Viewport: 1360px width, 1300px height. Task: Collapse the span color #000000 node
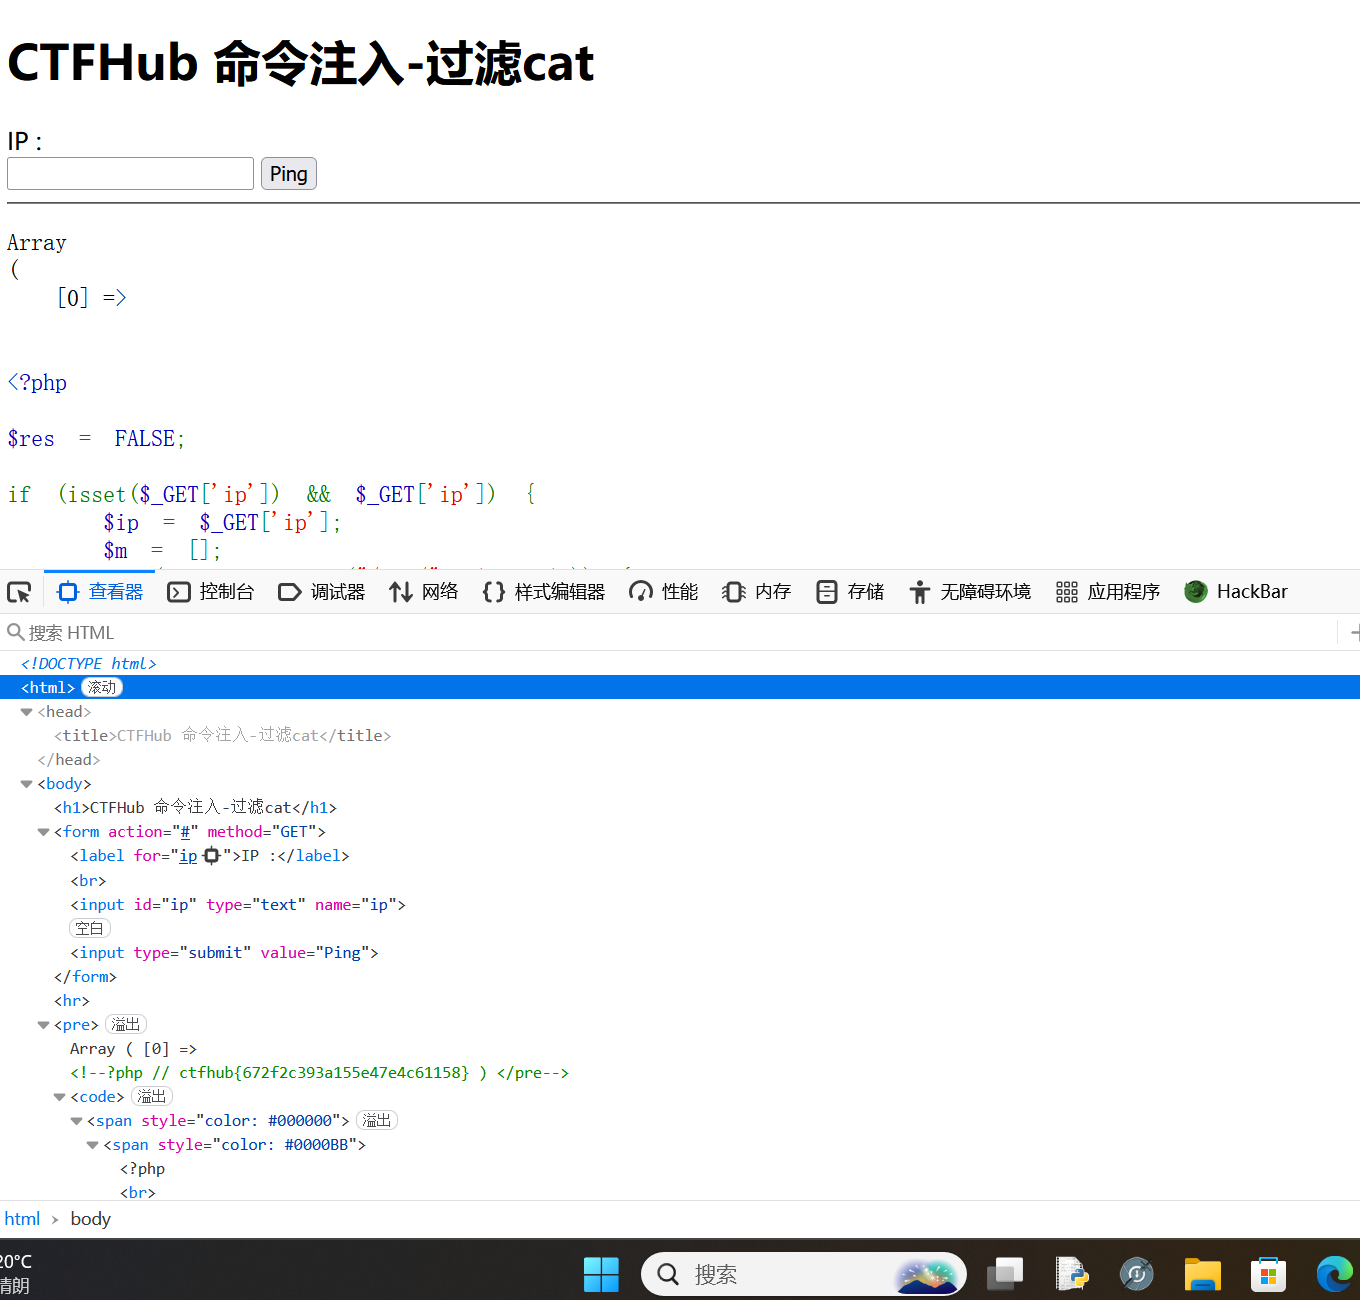pyautogui.click(x=76, y=1121)
